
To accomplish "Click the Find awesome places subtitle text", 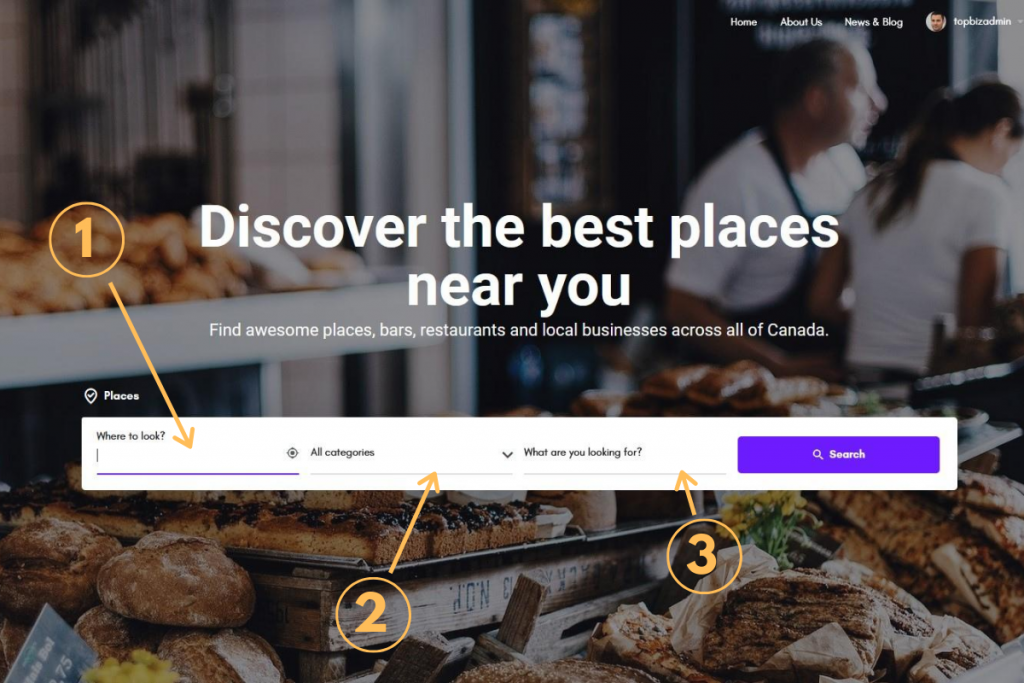I will point(519,330).
